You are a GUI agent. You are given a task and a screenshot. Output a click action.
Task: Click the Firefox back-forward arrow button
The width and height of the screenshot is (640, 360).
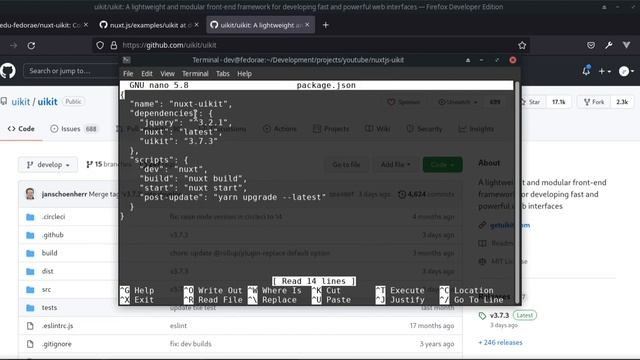(13, 45)
